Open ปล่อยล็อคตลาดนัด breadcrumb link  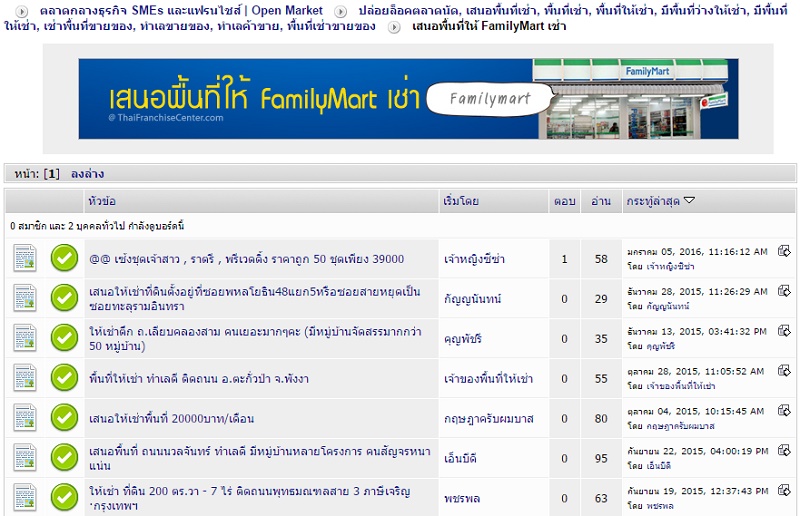click(395, 18)
